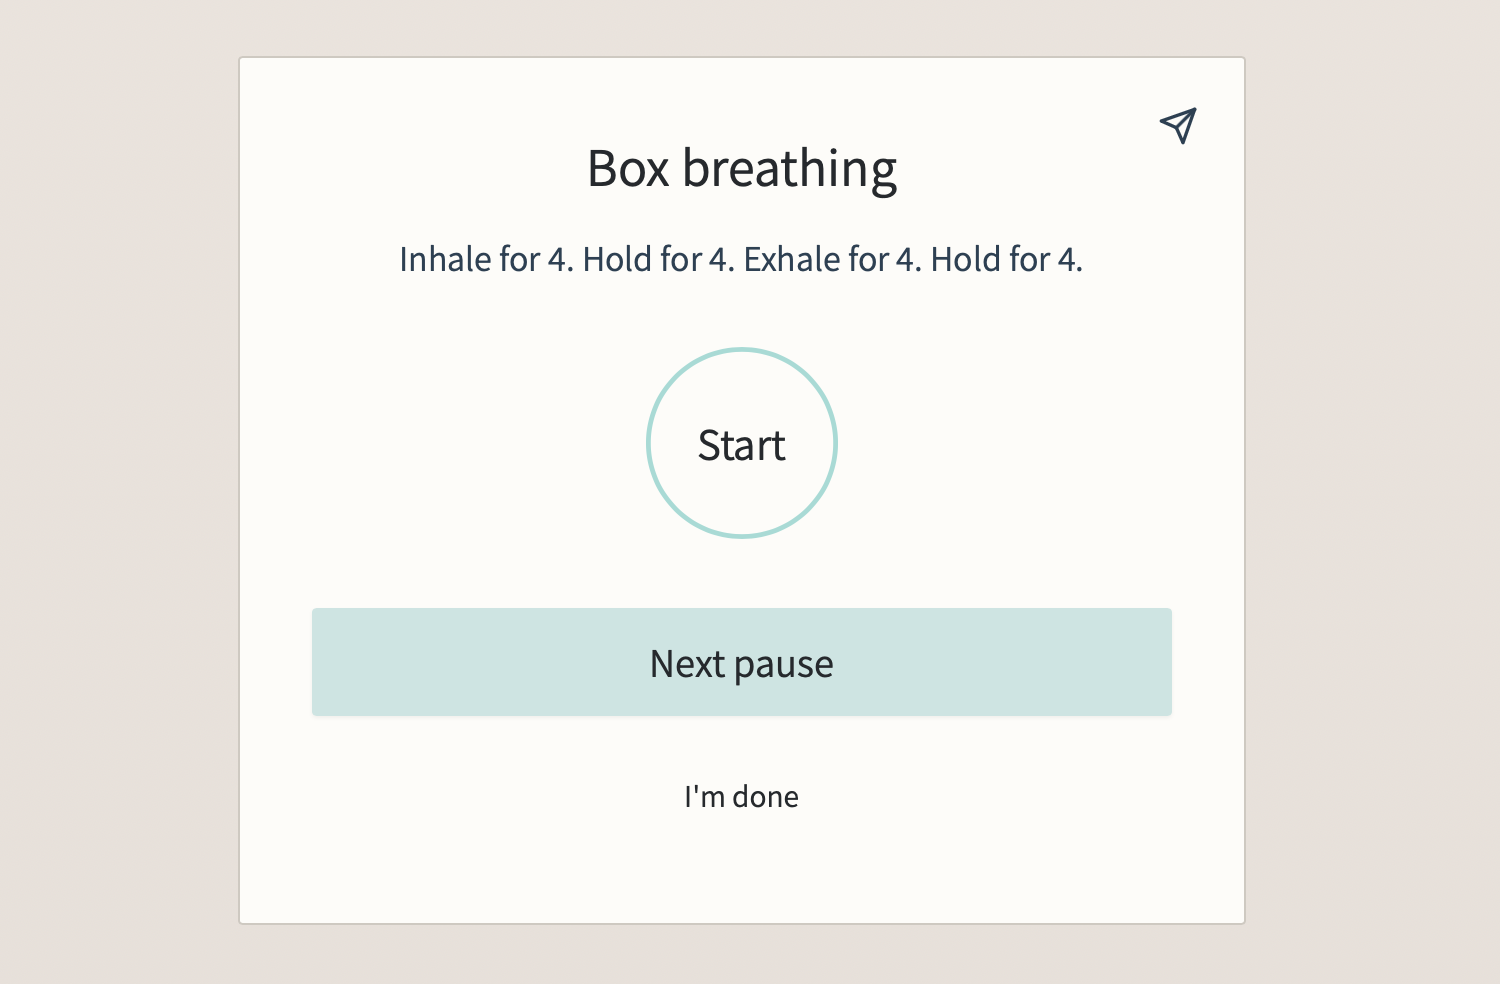Begin the breathing exercise with Start

coord(741,443)
